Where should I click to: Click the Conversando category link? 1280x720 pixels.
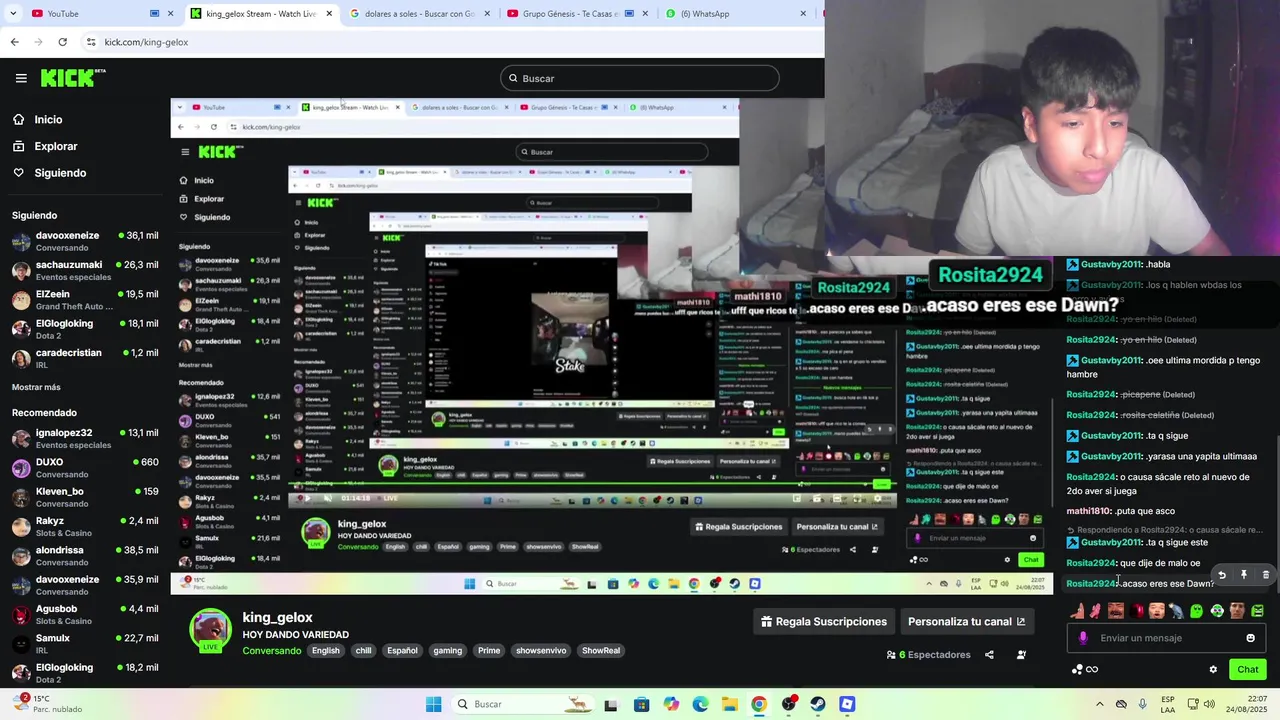(x=271, y=651)
